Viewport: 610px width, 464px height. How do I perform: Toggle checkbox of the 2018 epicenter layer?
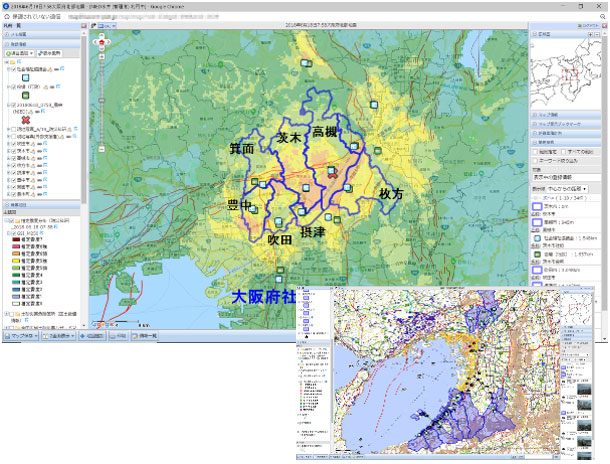(x=14, y=105)
